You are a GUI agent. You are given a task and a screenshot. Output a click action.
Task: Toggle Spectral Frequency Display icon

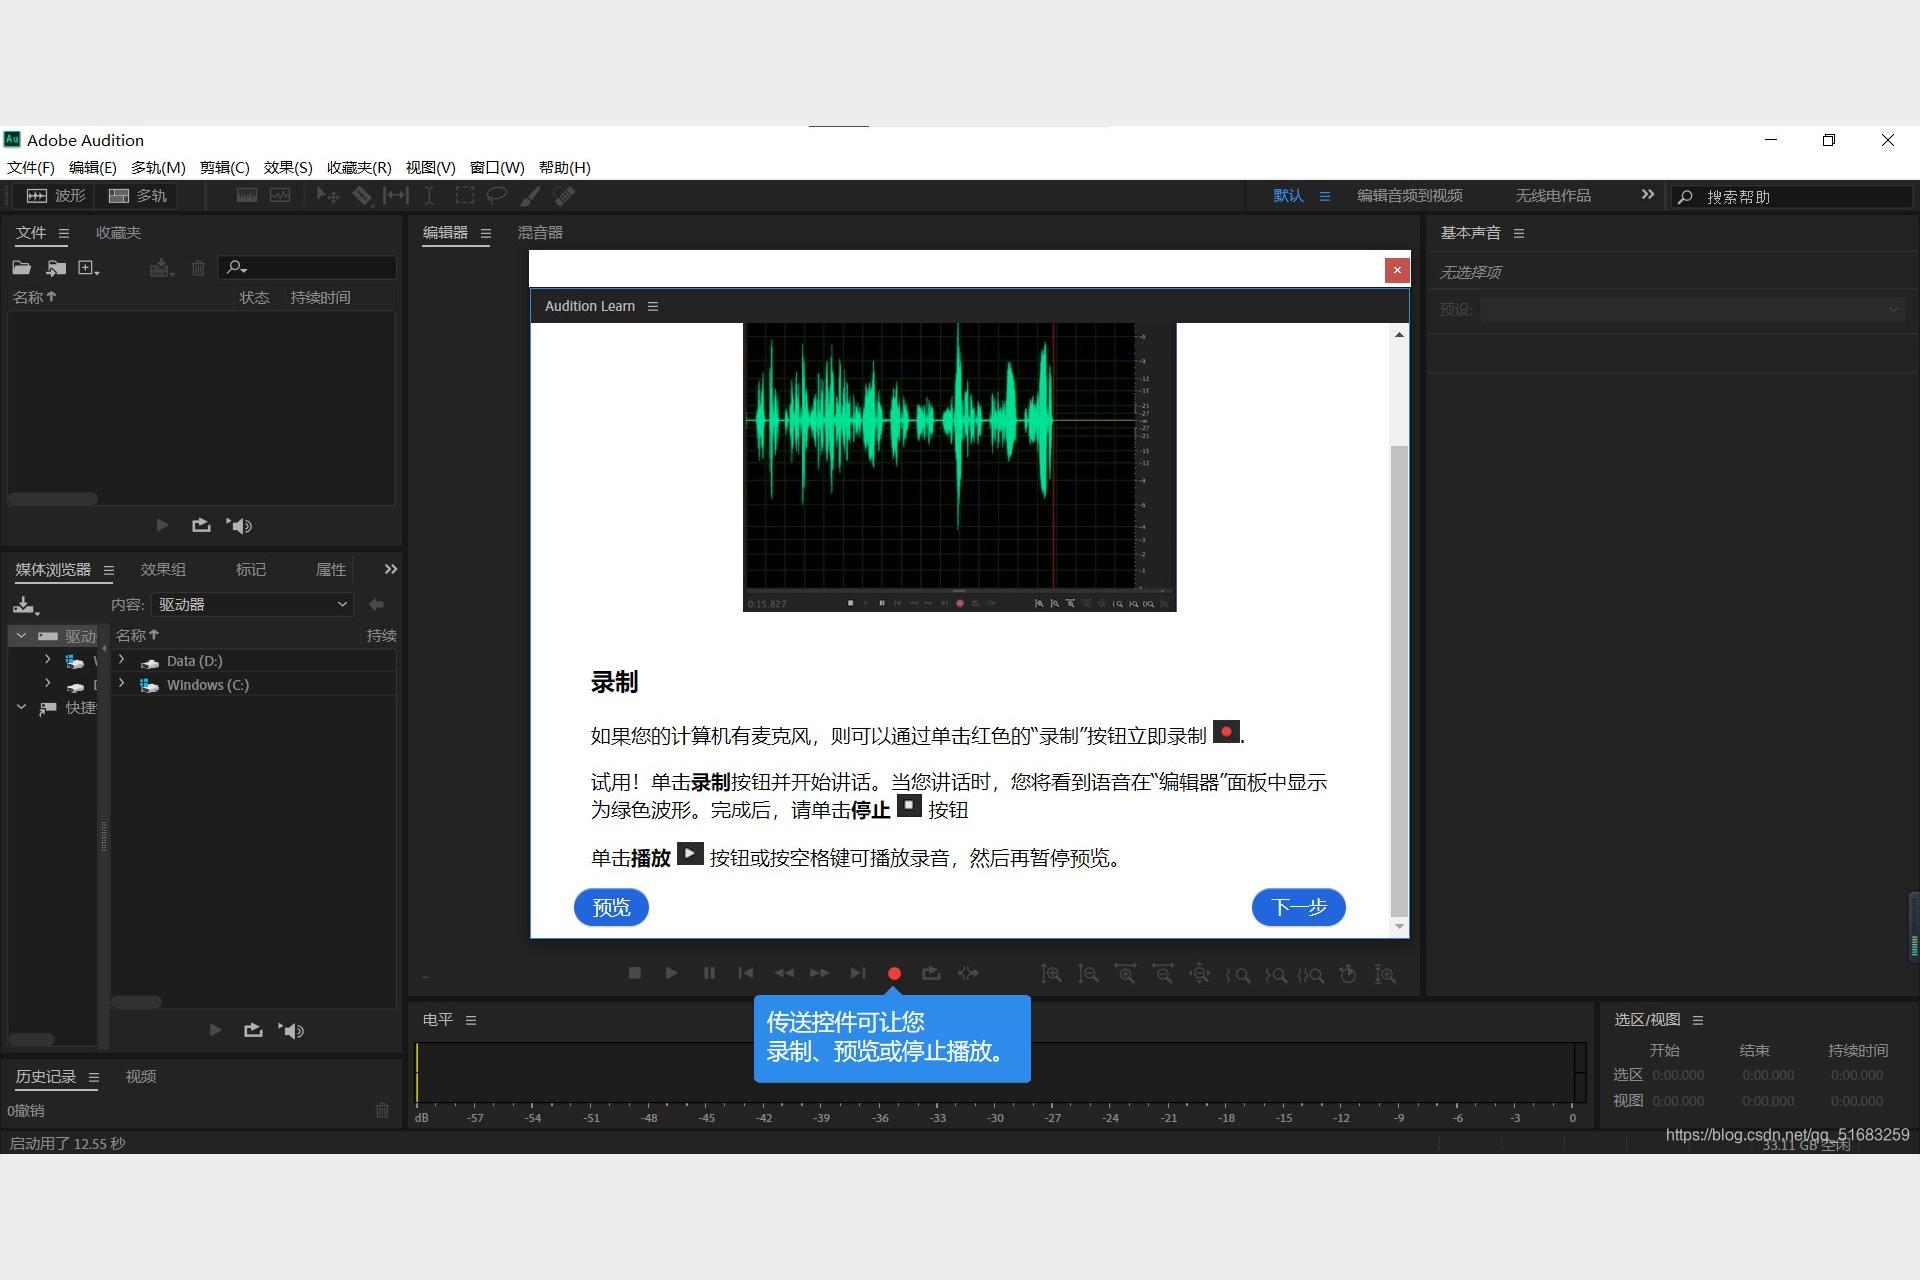pyautogui.click(x=246, y=196)
